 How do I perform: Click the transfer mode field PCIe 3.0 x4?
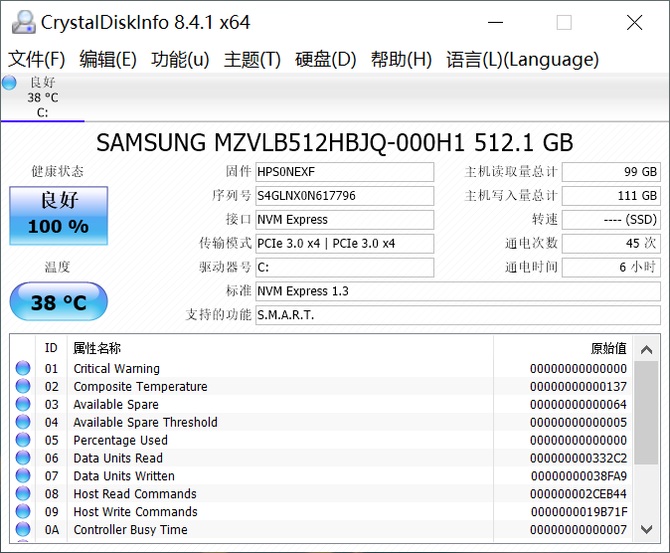[344, 244]
